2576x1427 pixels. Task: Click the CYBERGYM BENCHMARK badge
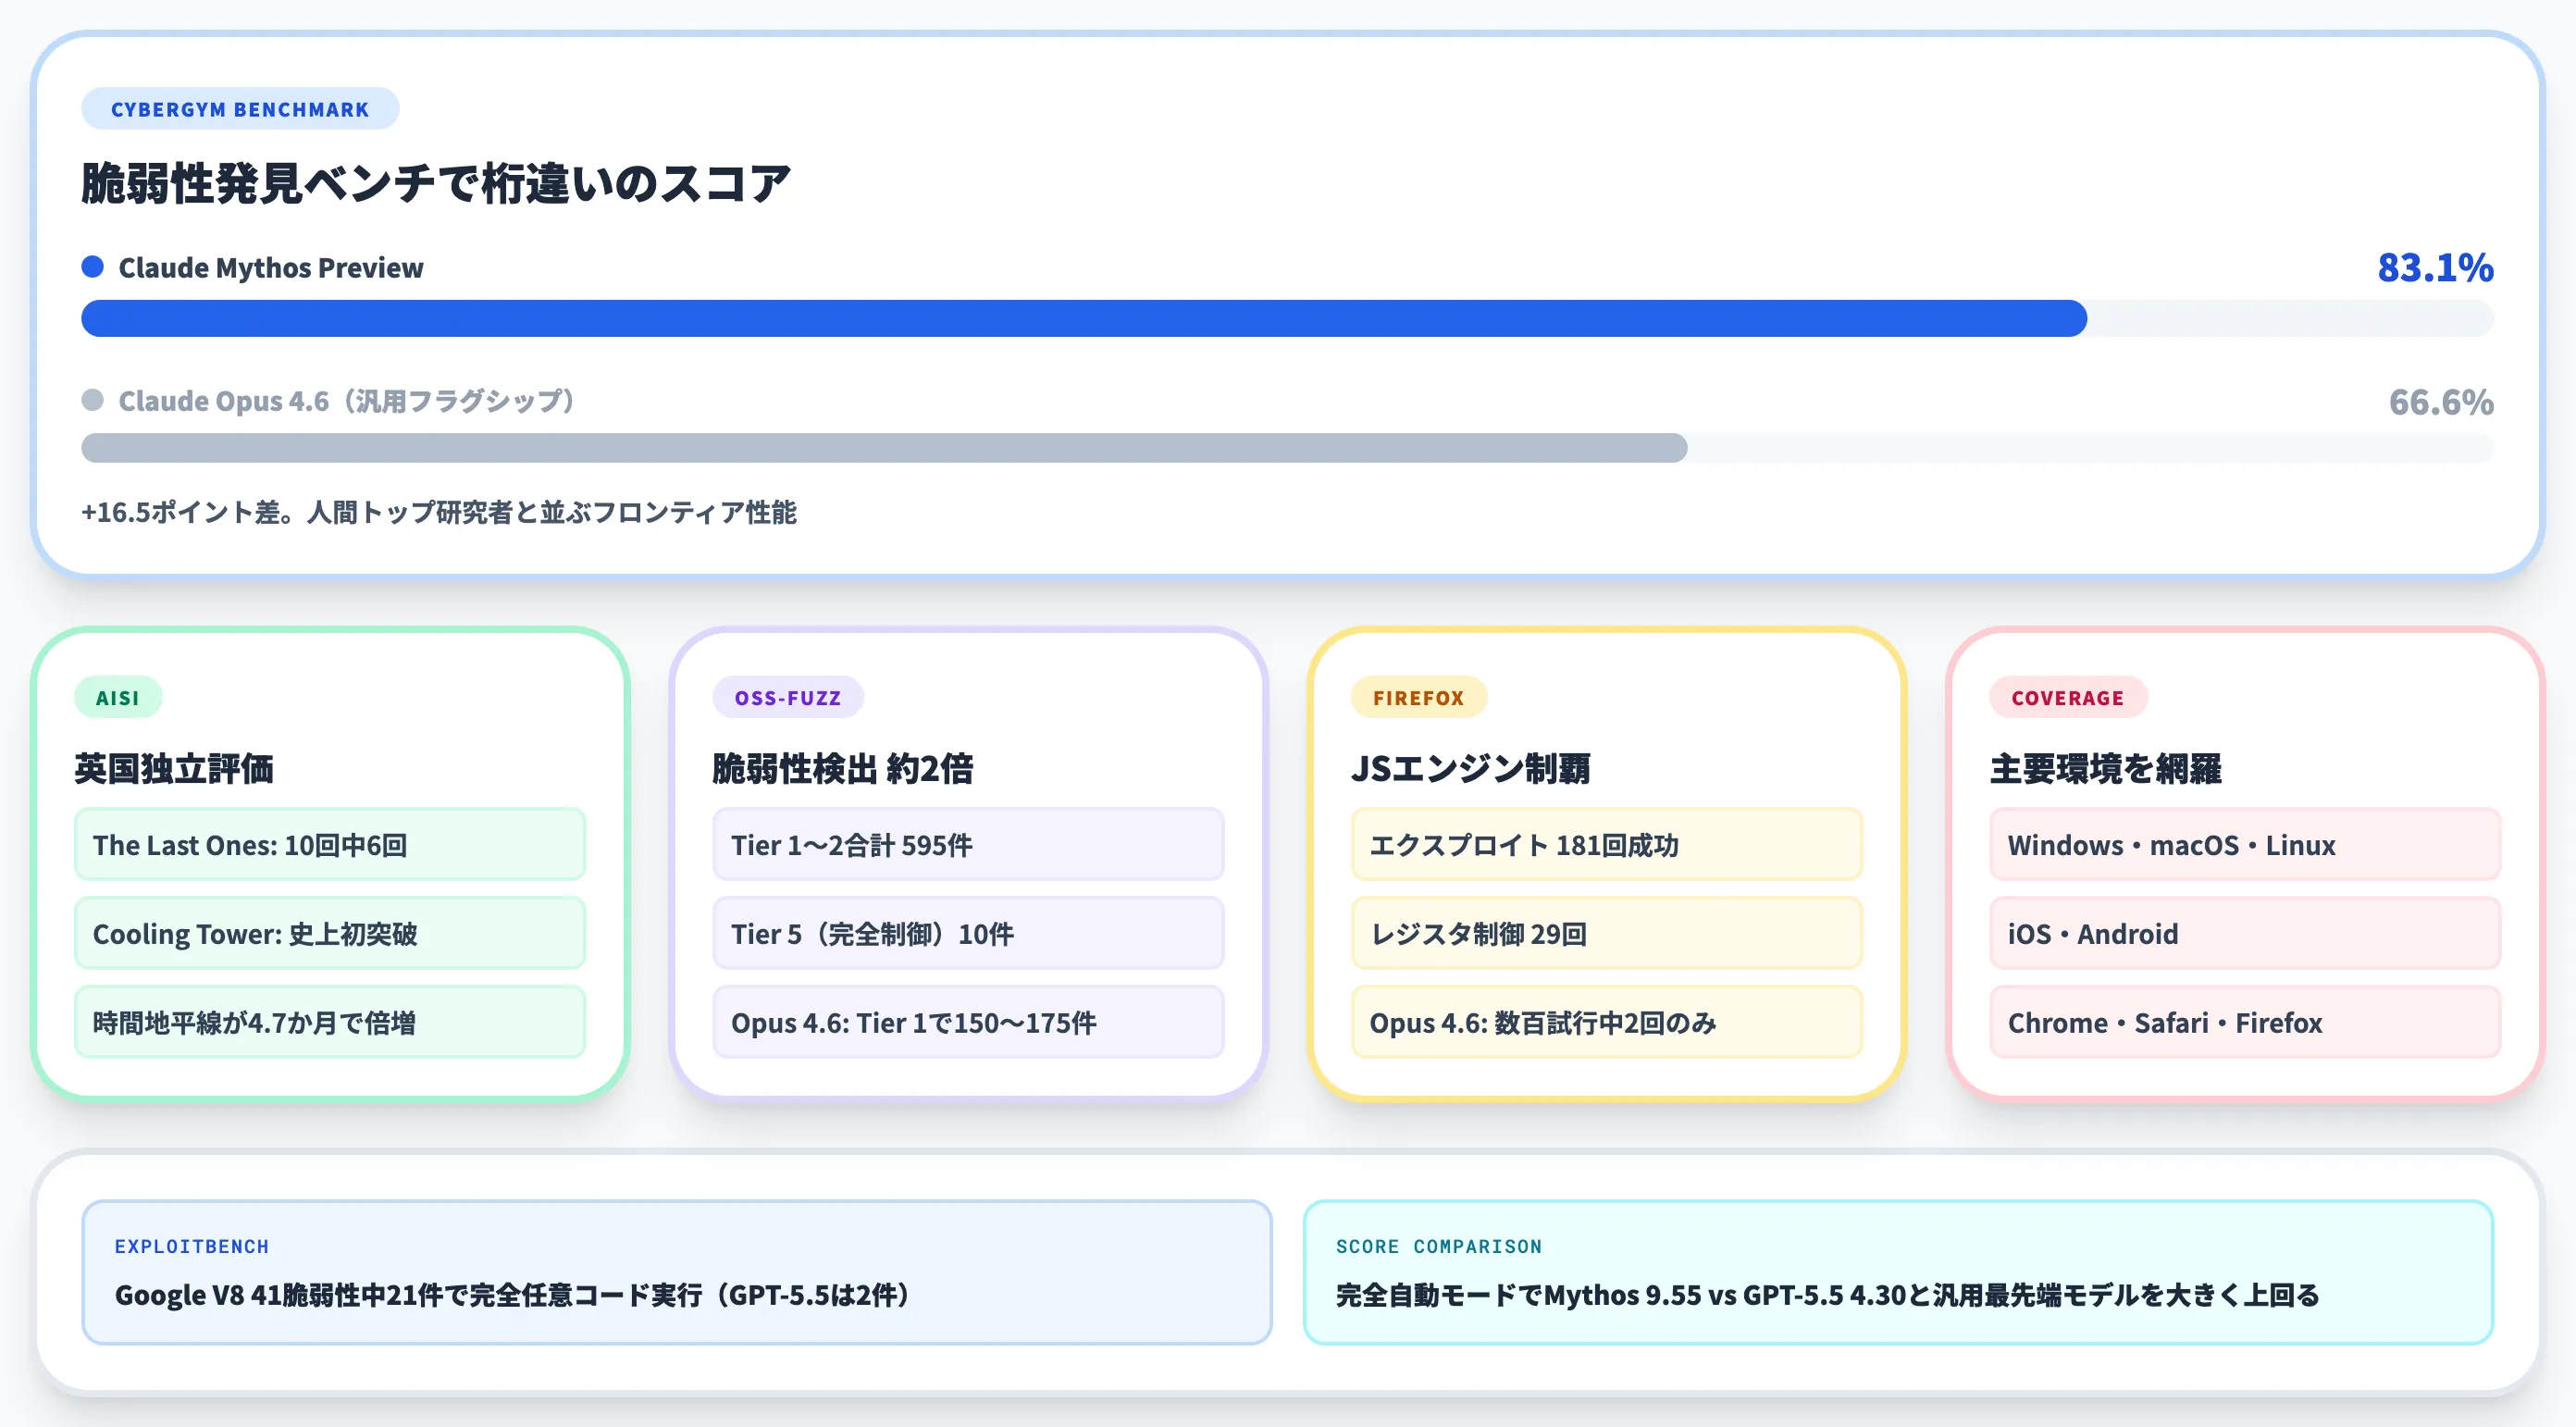(240, 109)
